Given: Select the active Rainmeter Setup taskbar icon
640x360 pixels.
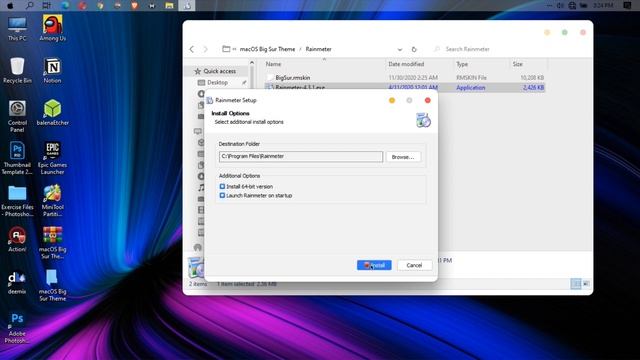Looking at the screenshot, I should [x=187, y=5].
